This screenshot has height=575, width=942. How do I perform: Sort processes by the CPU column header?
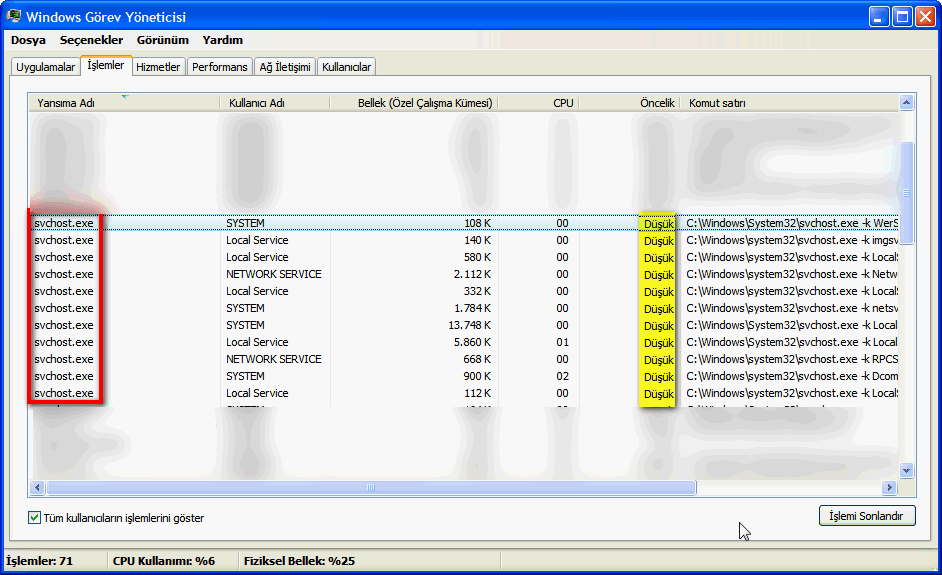538,103
